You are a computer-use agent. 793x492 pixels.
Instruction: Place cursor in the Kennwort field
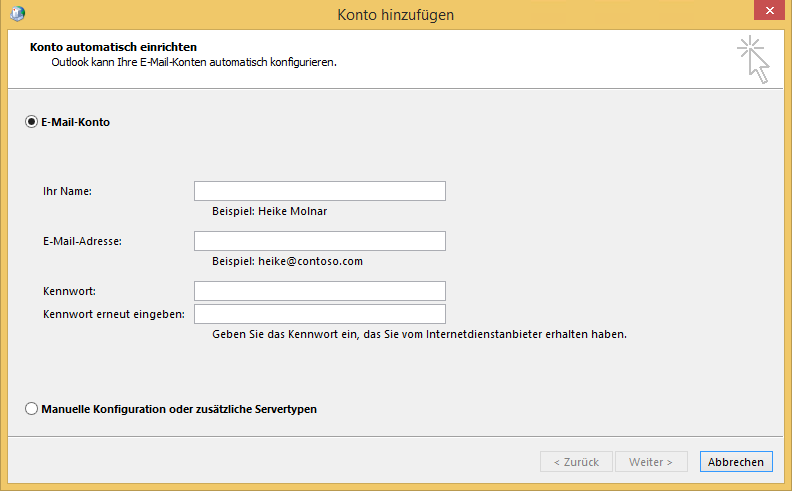click(319, 291)
